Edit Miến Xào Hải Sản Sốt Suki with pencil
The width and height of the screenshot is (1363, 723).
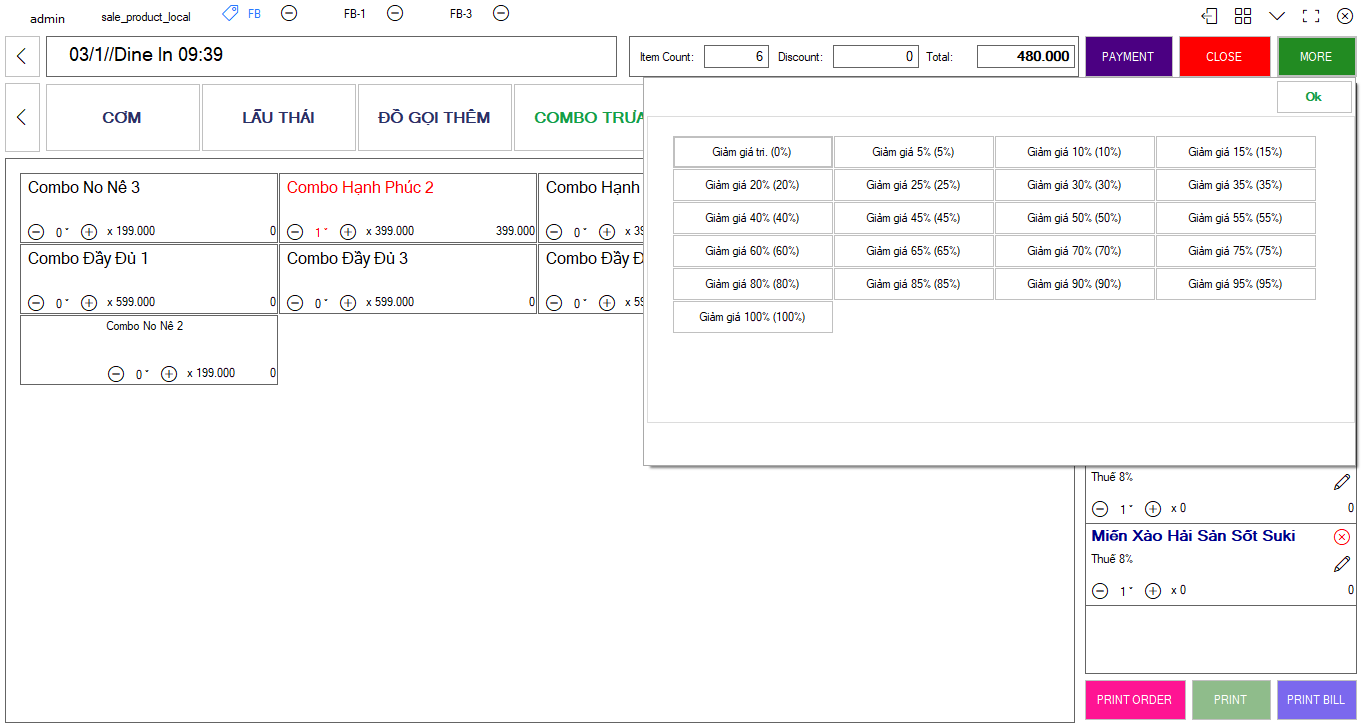pyautogui.click(x=1342, y=564)
